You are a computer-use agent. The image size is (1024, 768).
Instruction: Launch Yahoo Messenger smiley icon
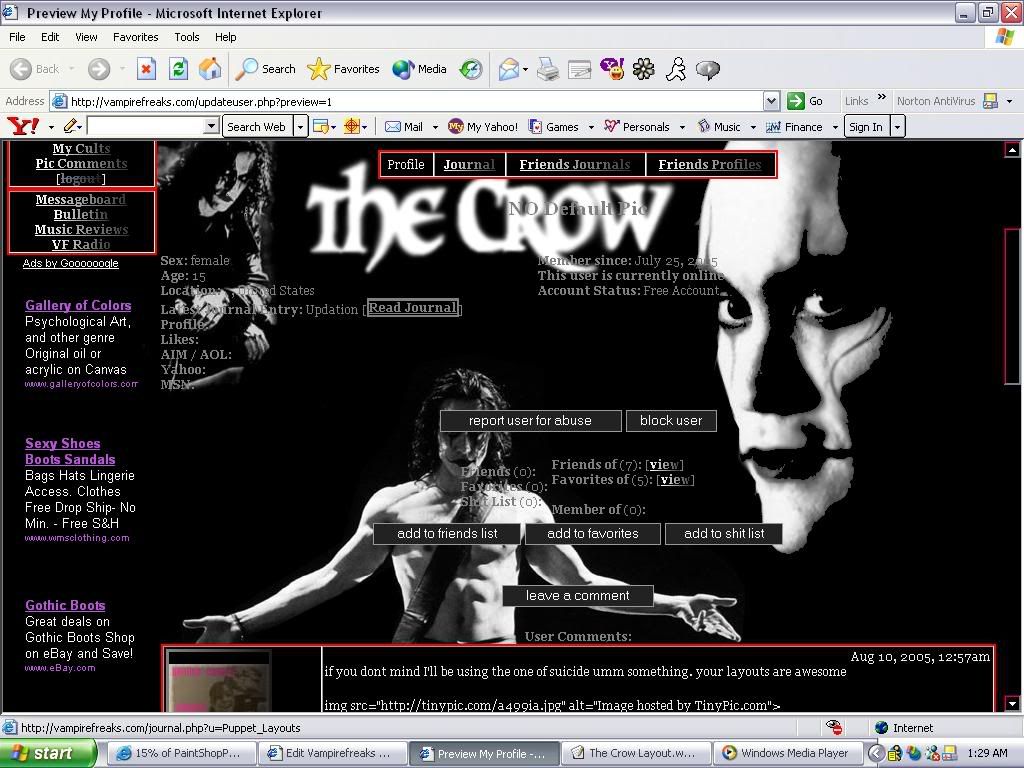[612, 69]
